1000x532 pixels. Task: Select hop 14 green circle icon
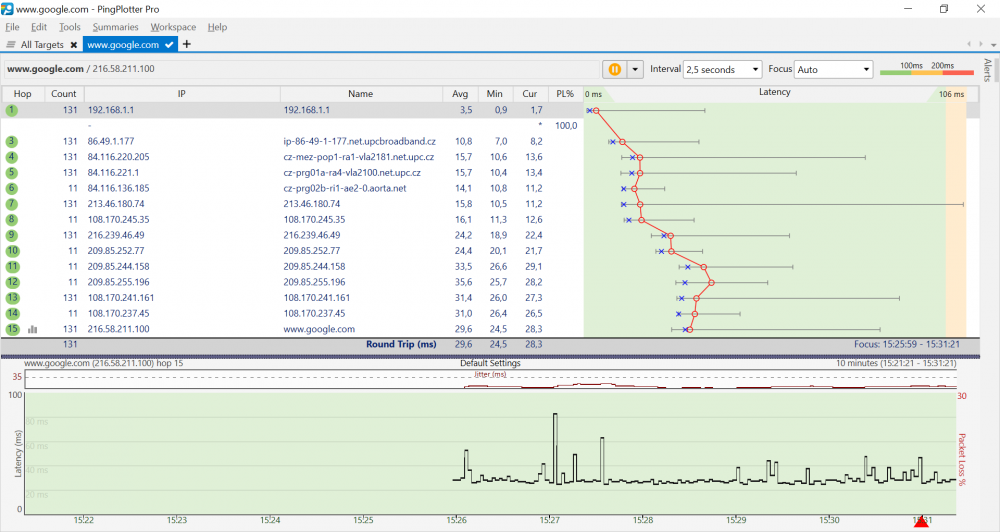click(x=12, y=313)
